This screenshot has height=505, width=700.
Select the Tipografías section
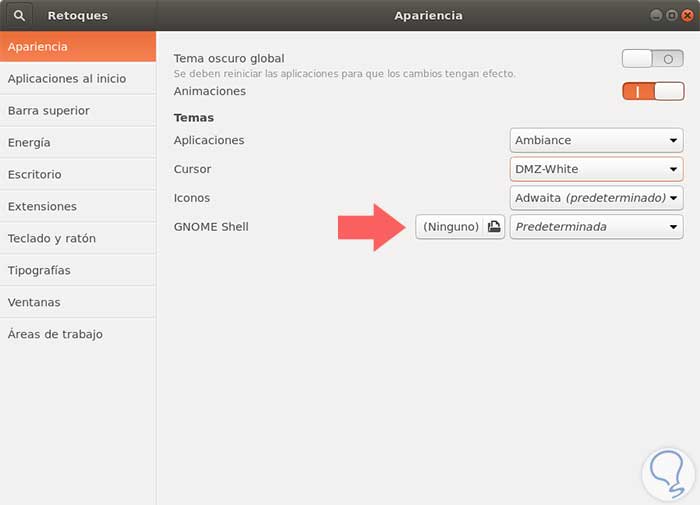pyautogui.click(x=78, y=270)
